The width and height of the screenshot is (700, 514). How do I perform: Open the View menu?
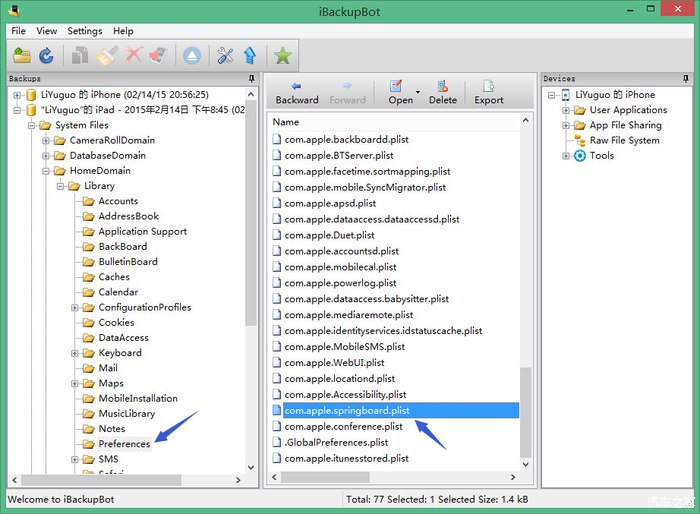47,31
